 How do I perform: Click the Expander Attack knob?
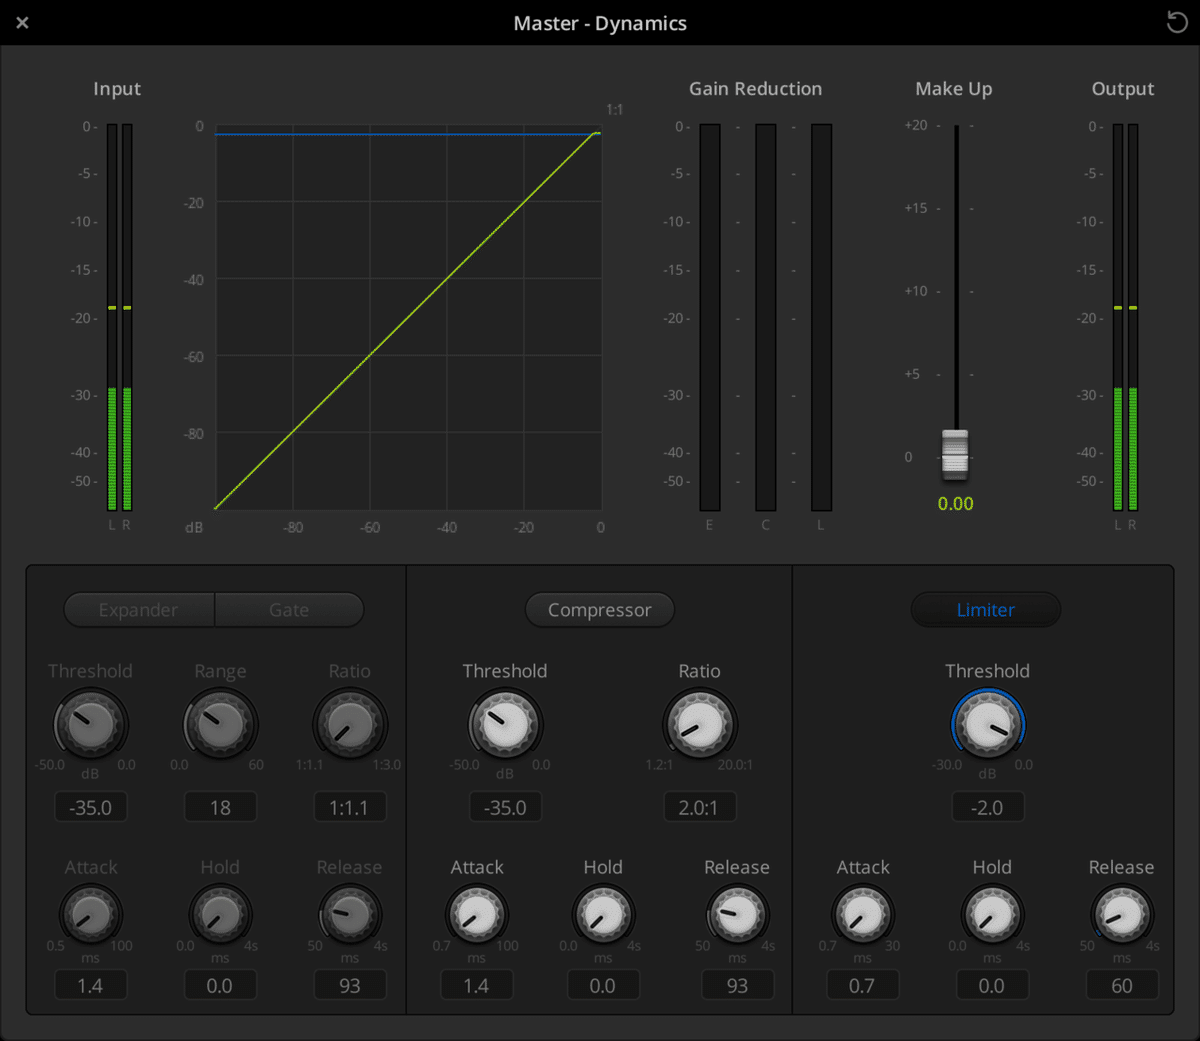coord(91,914)
